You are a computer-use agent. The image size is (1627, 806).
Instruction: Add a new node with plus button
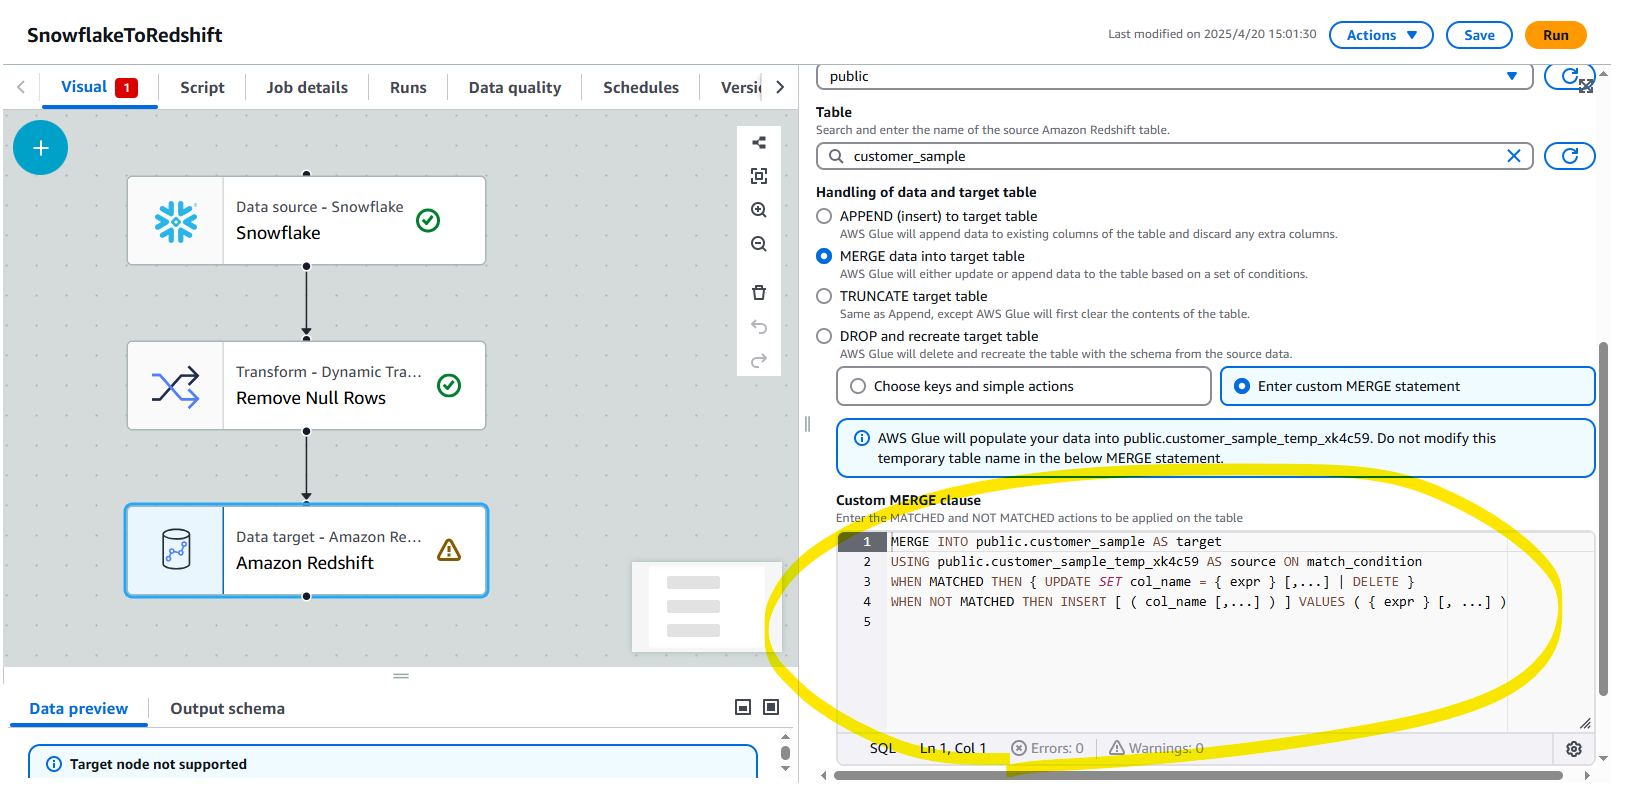click(x=40, y=148)
